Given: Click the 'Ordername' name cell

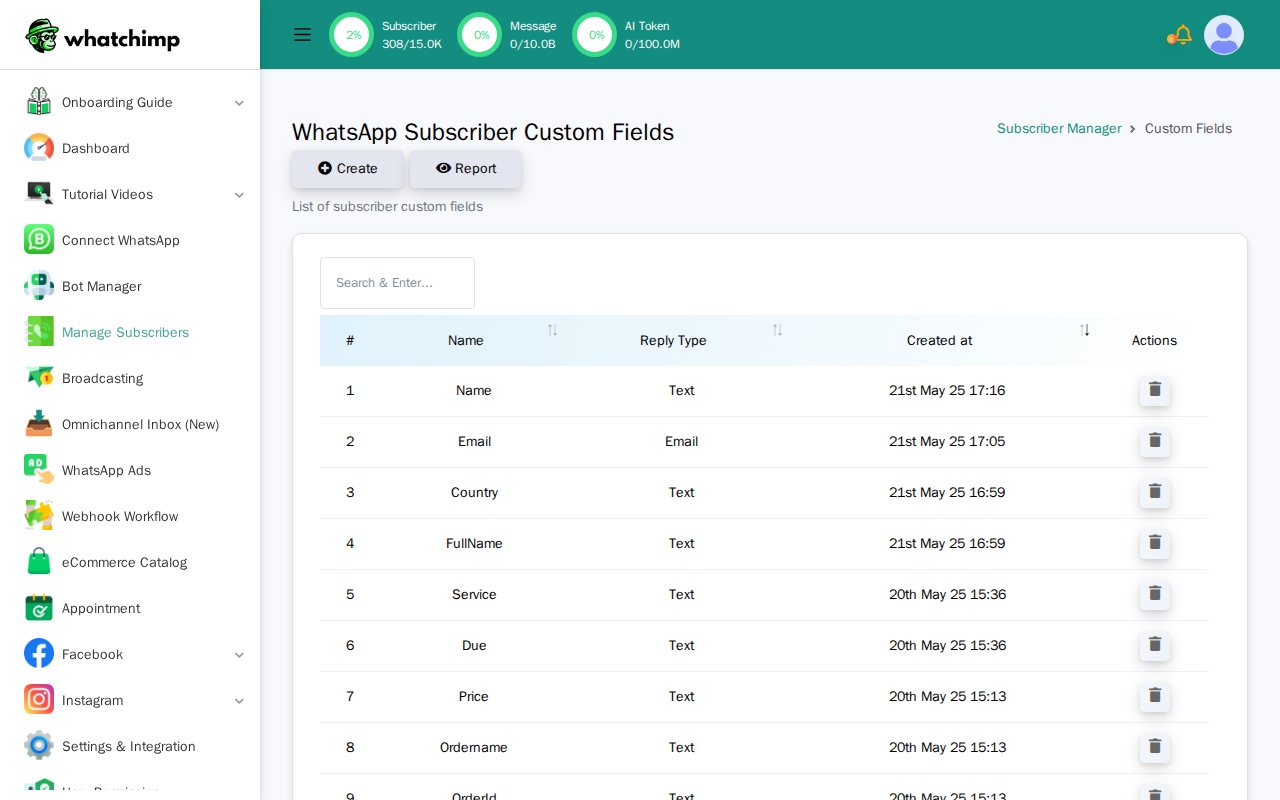Looking at the screenshot, I should pyautogui.click(x=474, y=747).
